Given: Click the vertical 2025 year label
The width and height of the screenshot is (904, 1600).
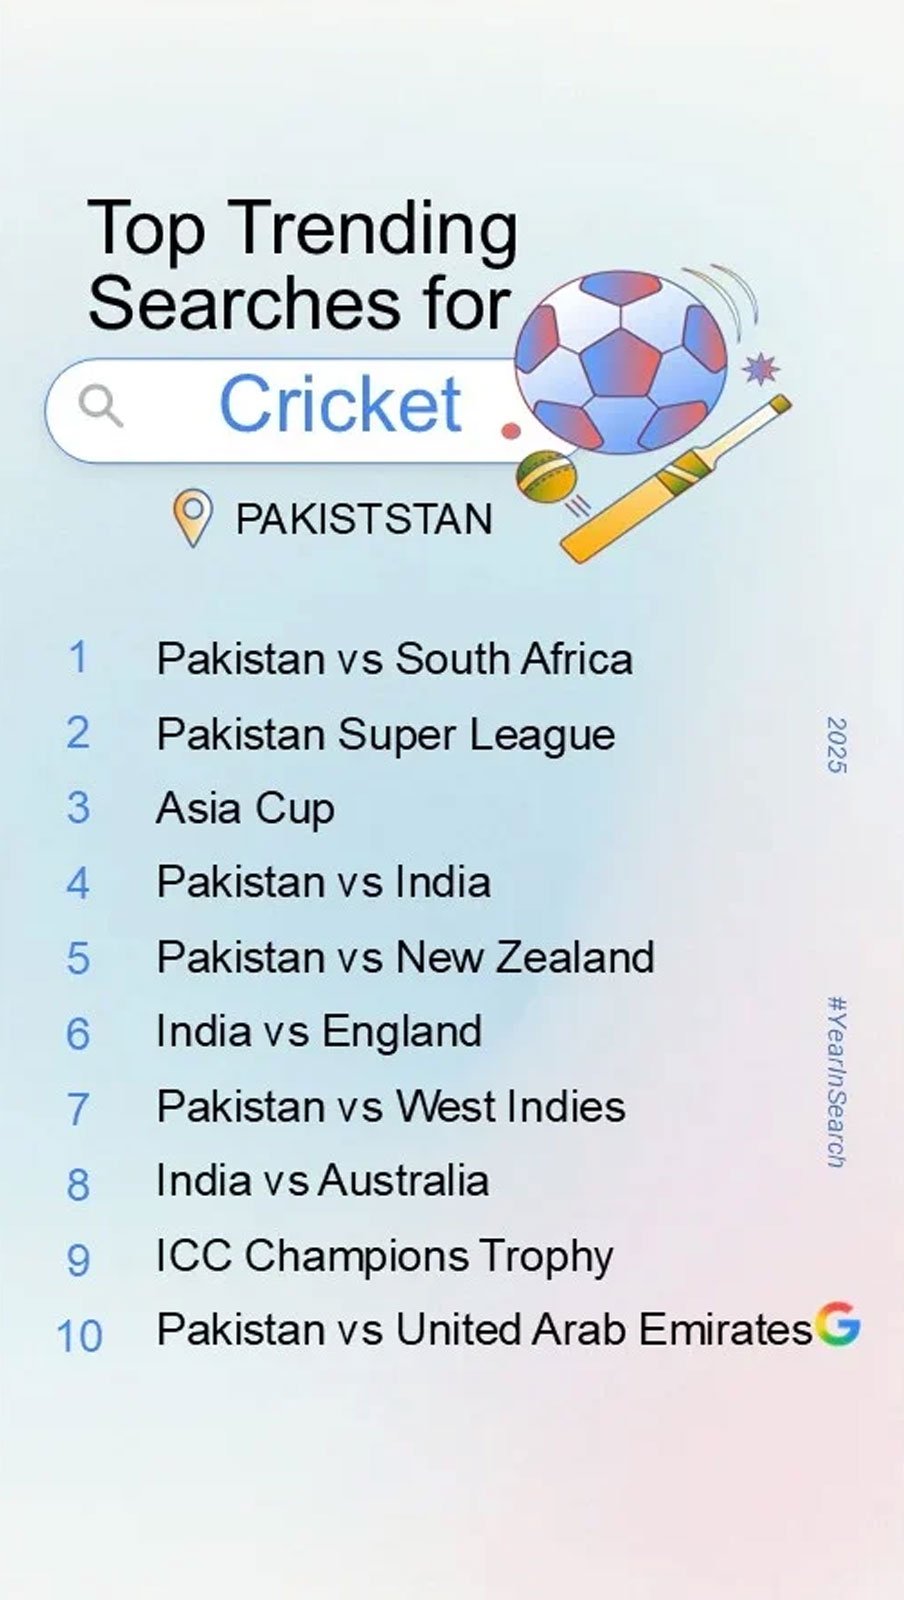Looking at the screenshot, I should tap(837, 745).
